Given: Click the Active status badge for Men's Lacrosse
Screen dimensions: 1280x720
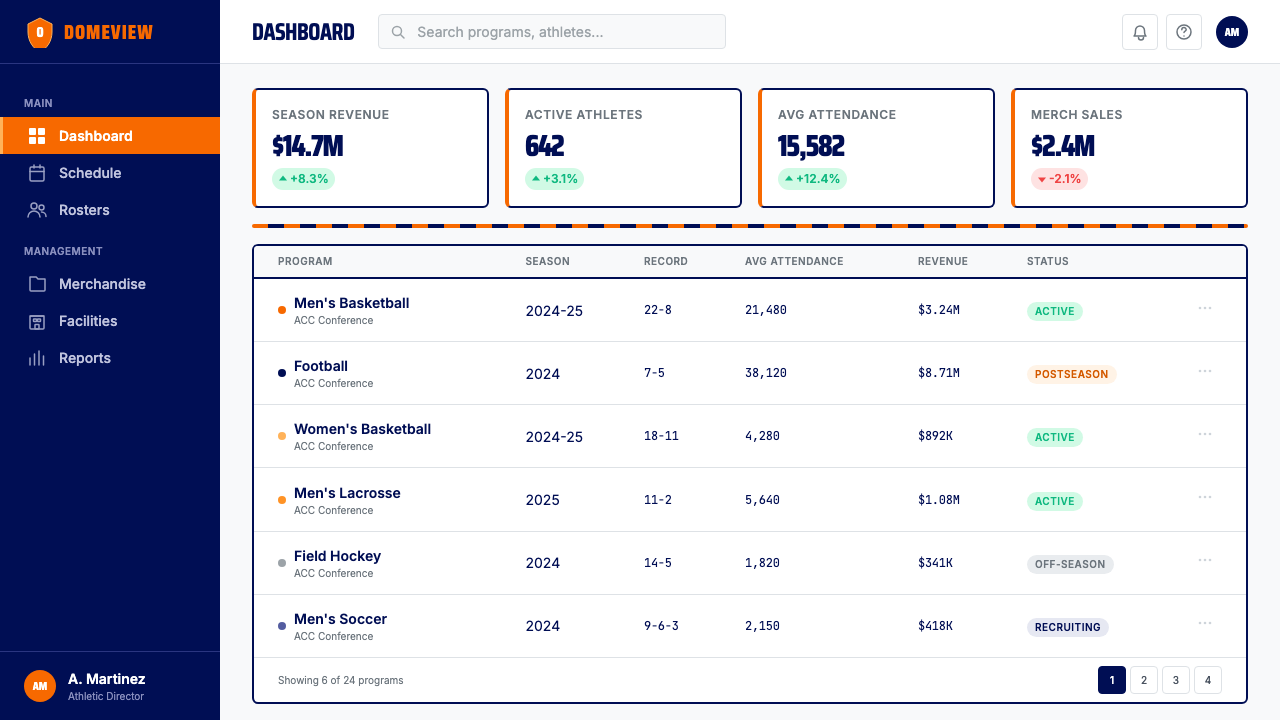Looking at the screenshot, I should [x=1054, y=501].
